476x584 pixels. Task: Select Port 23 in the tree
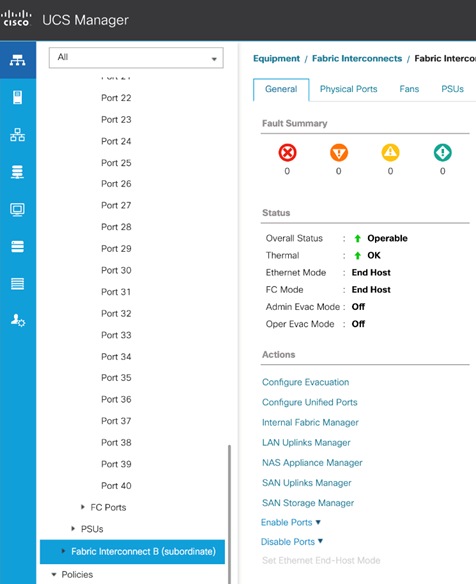116,120
